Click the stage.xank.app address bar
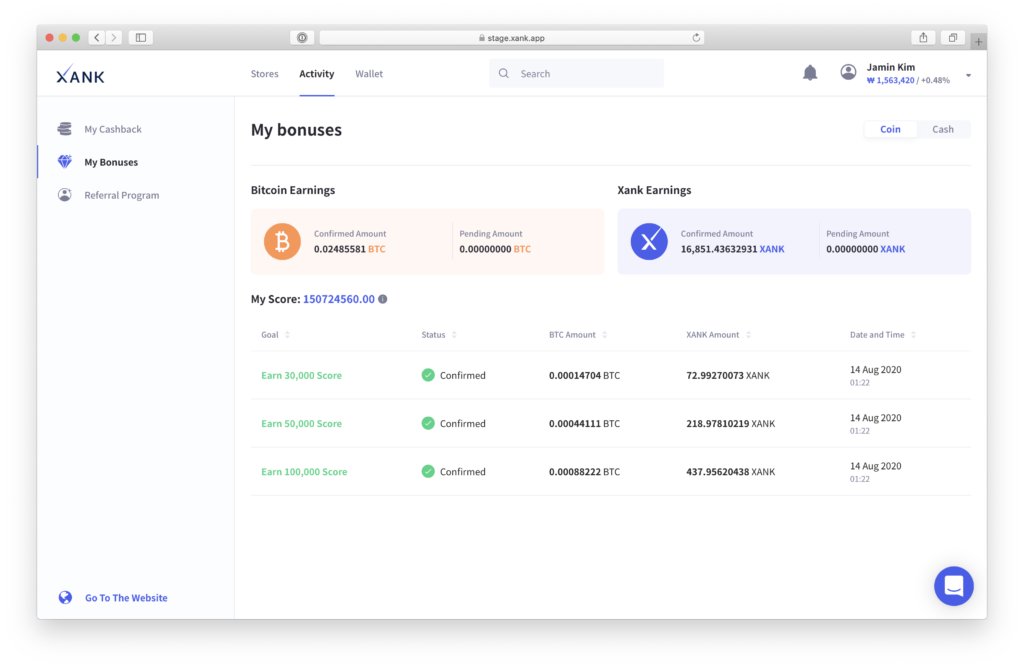The height and width of the screenshot is (668, 1024). coord(511,38)
